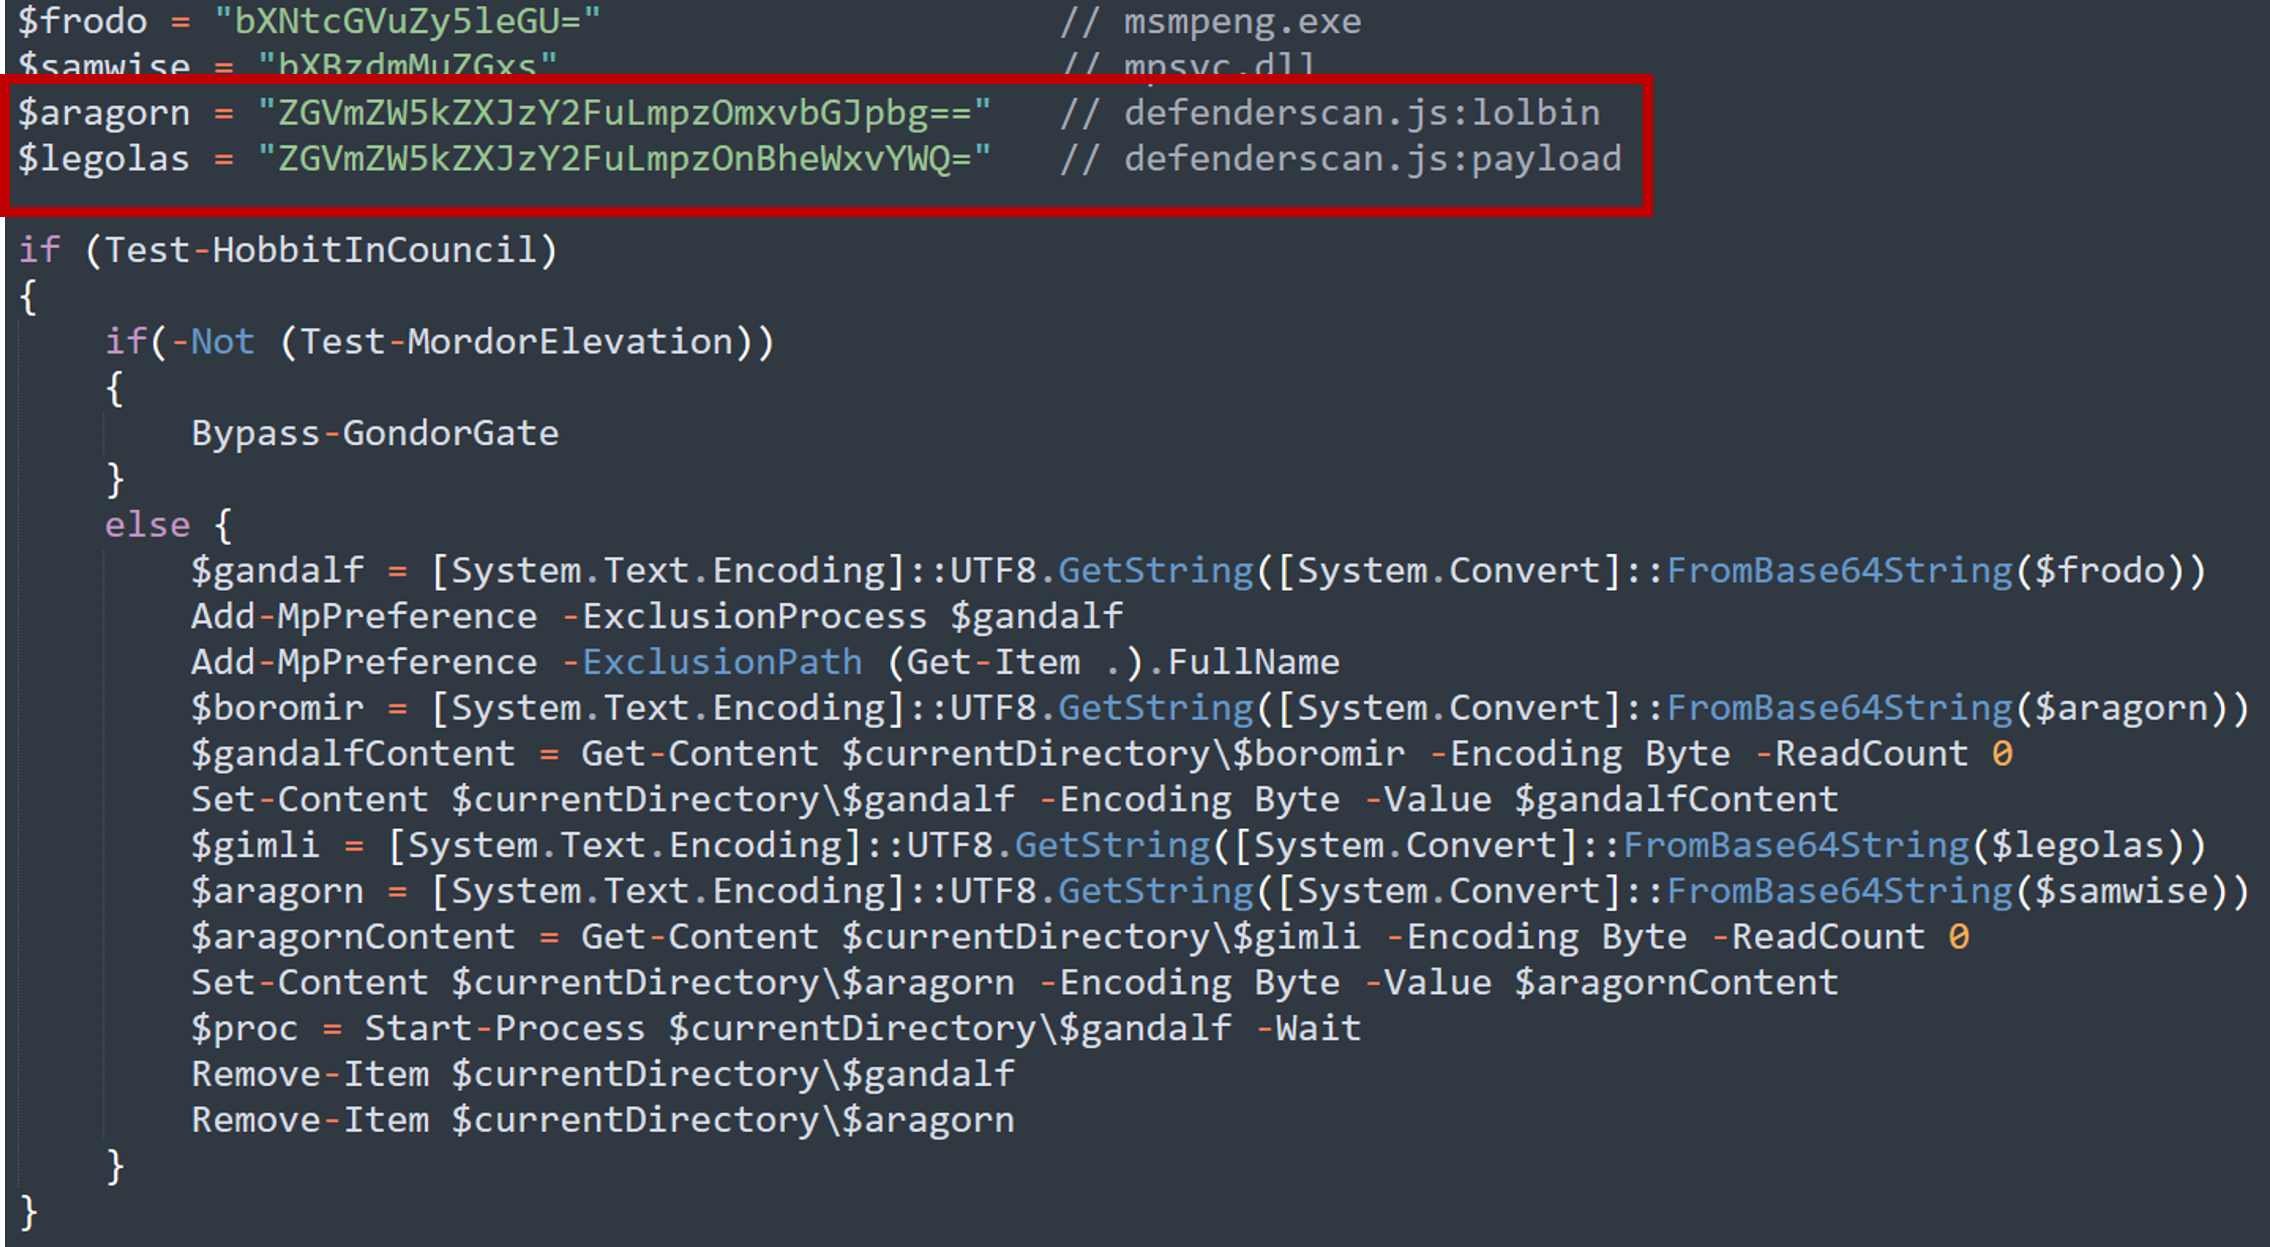
Task: Click Add-MpPreference -ExclusionProcess line
Action: click(x=657, y=616)
